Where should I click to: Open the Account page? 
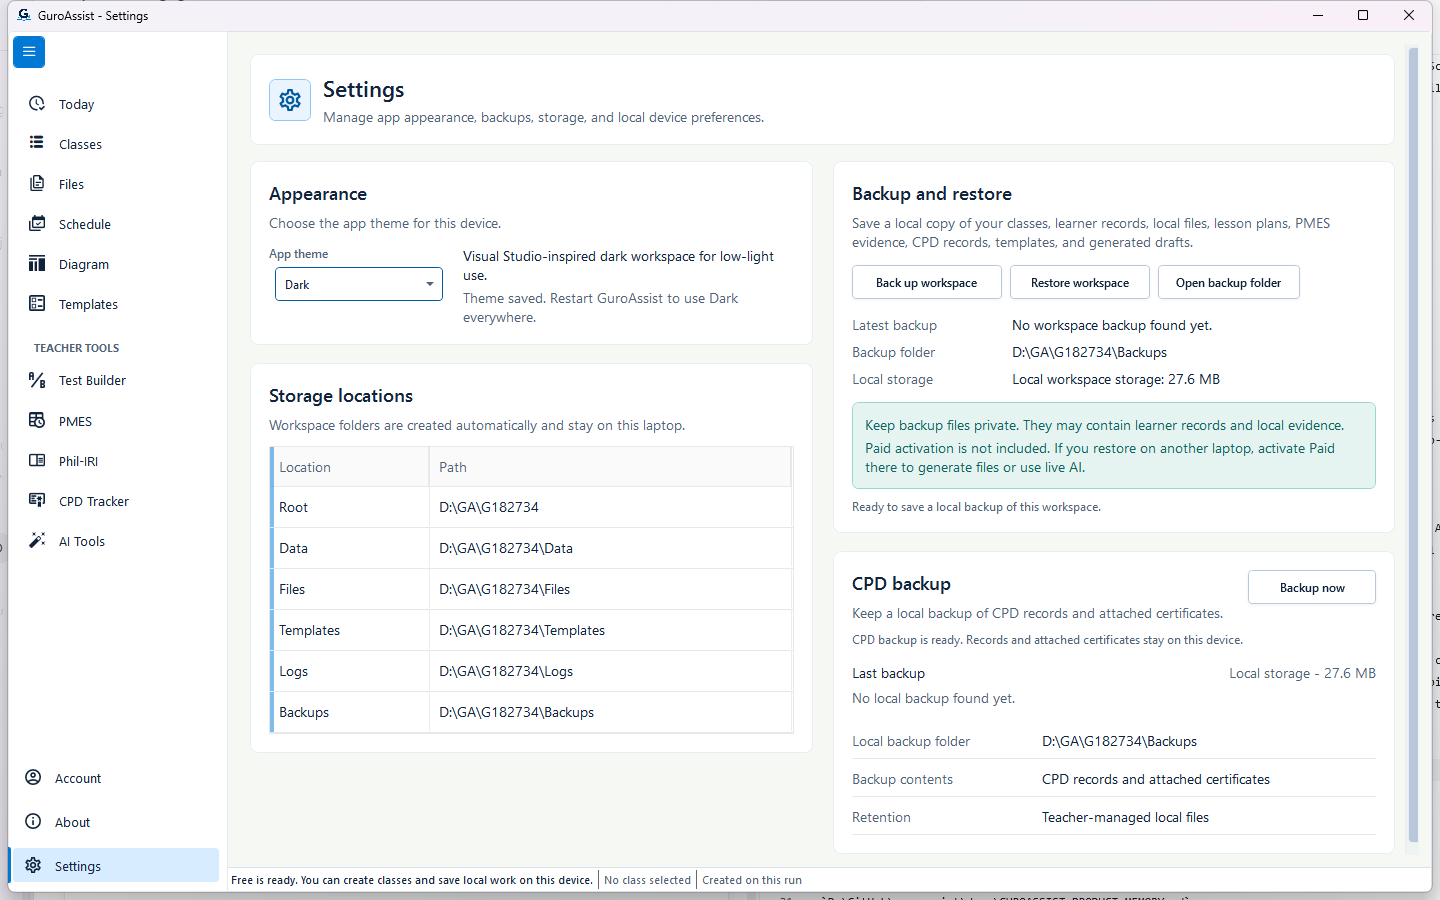(x=115, y=778)
